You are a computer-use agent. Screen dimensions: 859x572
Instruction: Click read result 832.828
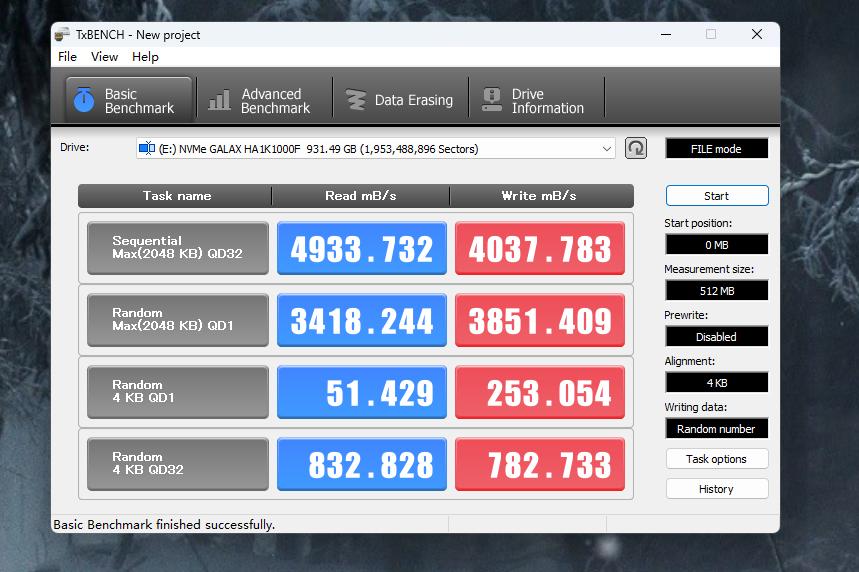[x=362, y=464]
